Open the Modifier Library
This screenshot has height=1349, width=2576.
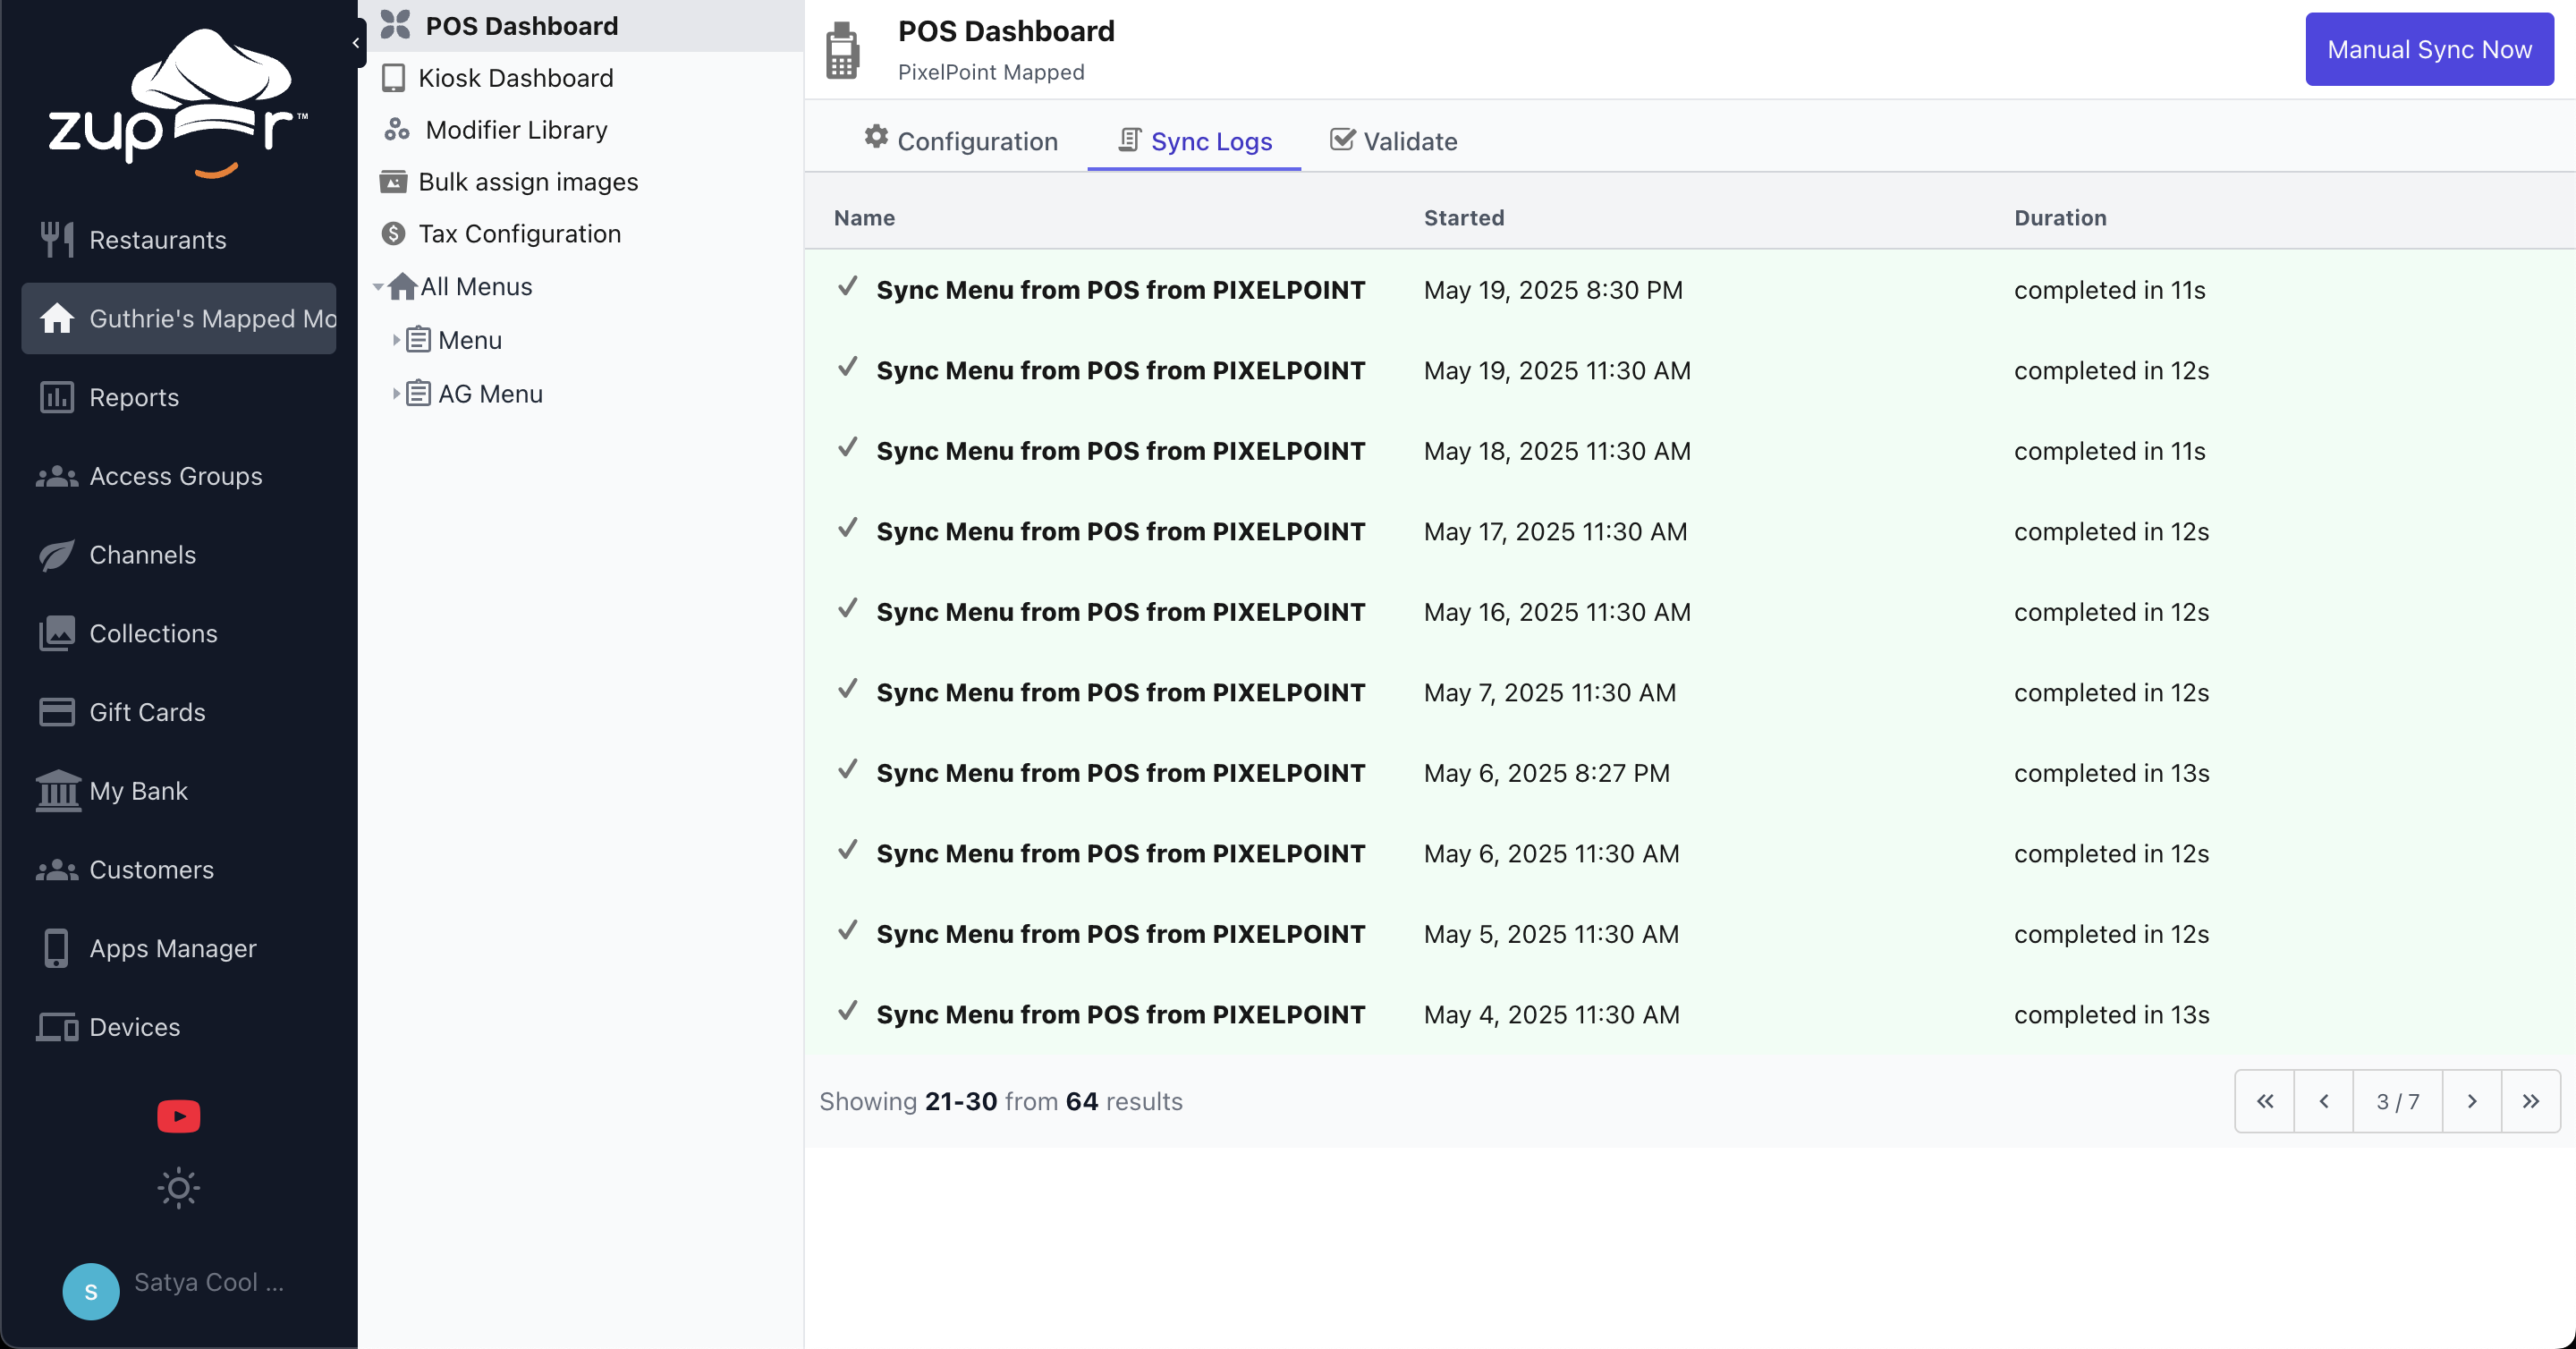click(x=516, y=130)
